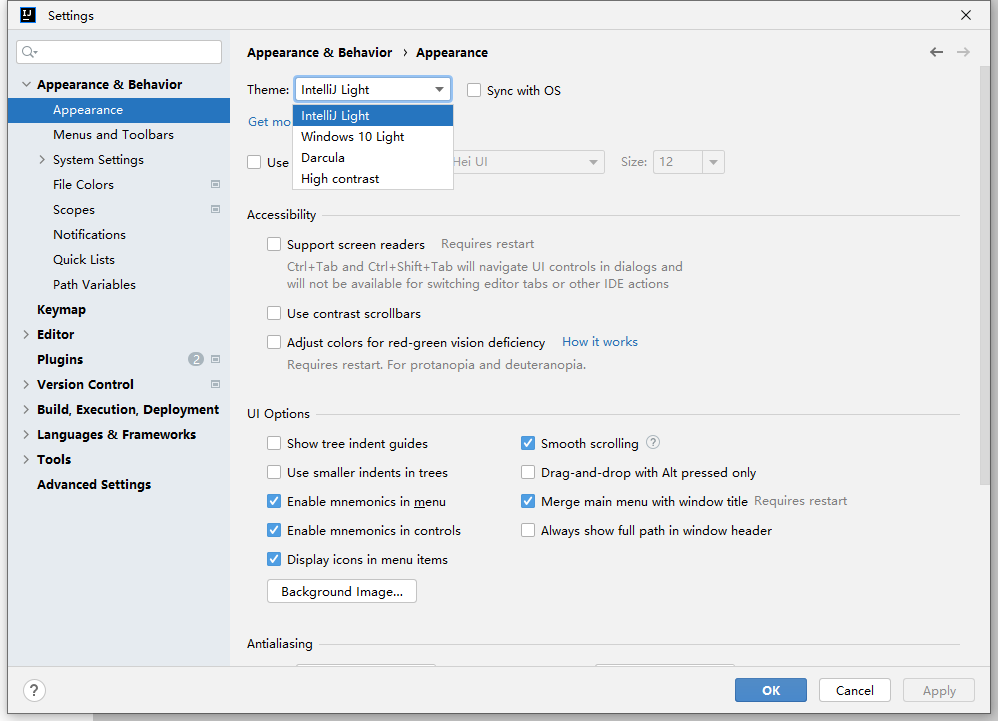Viewport: 998px width, 721px height.
Task: Expand System Settings chevron
Action: pos(42,160)
